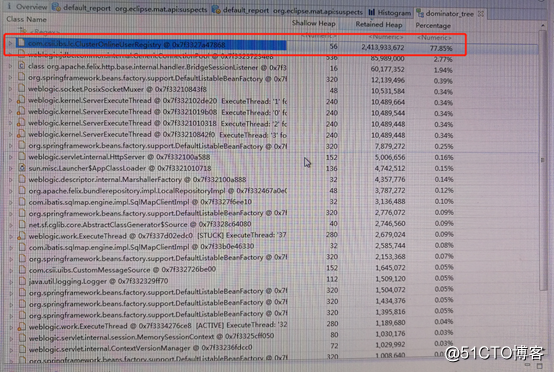Click object icon of ClusterOnlineUserRegistry
The height and width of the screenshot is (372, 554).
(x=21, y=43)
